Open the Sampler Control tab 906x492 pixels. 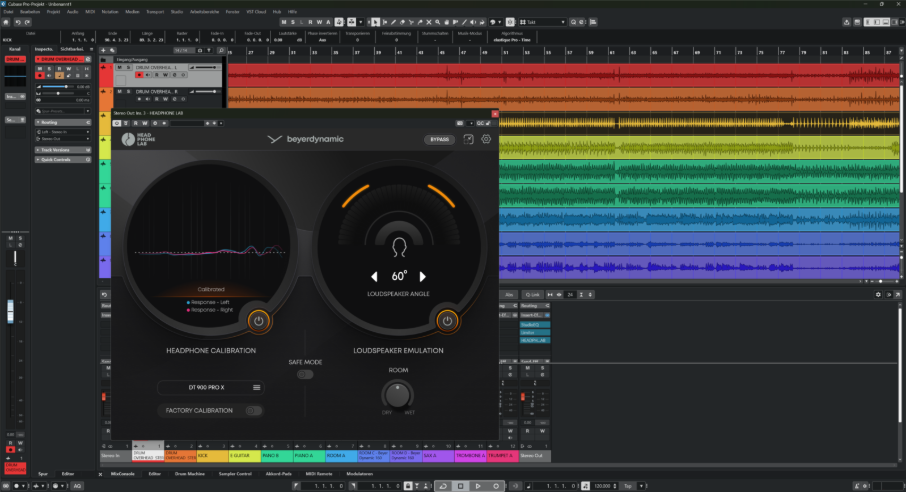point(235,474)
